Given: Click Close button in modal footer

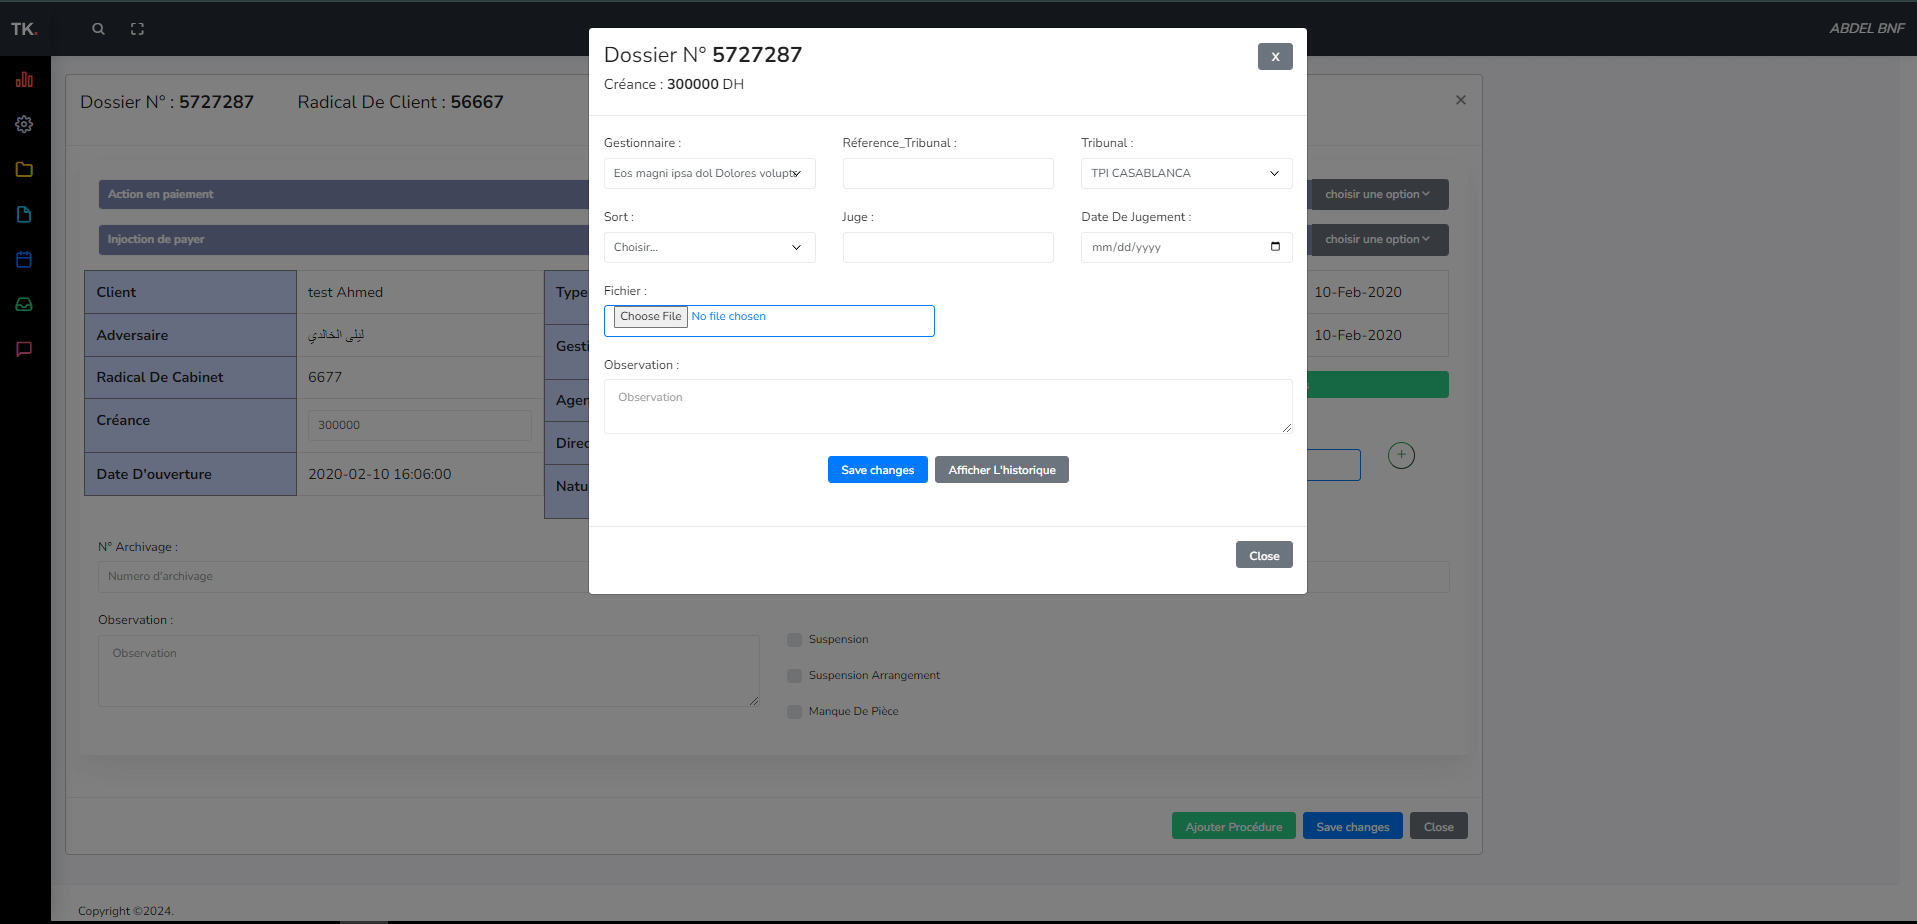Looking at the screenshot, I should click(x=1264, y=555).
